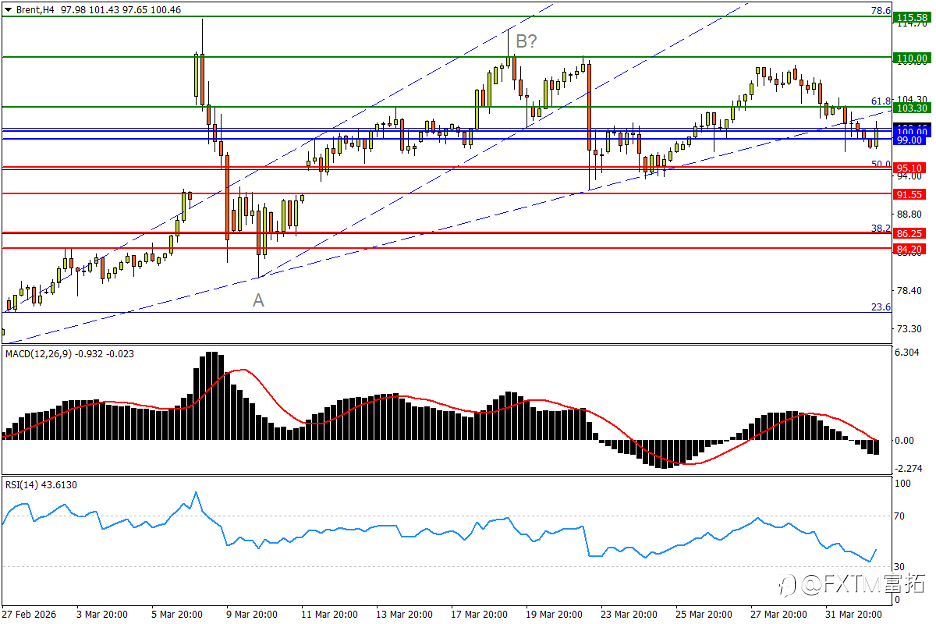Click the 11 Mar 20:00 date label
Viewport: 936px width, 624px height.
[330, 614]
